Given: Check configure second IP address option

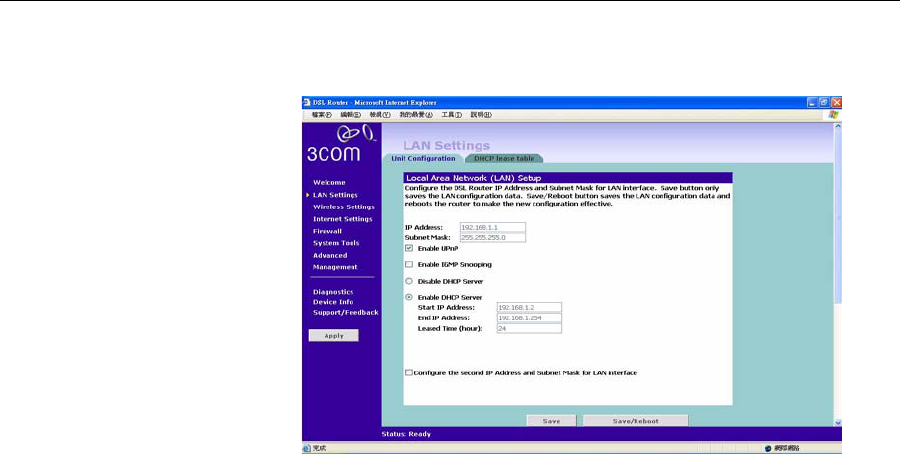Looking at the screenshot, I should click(409, 372).
